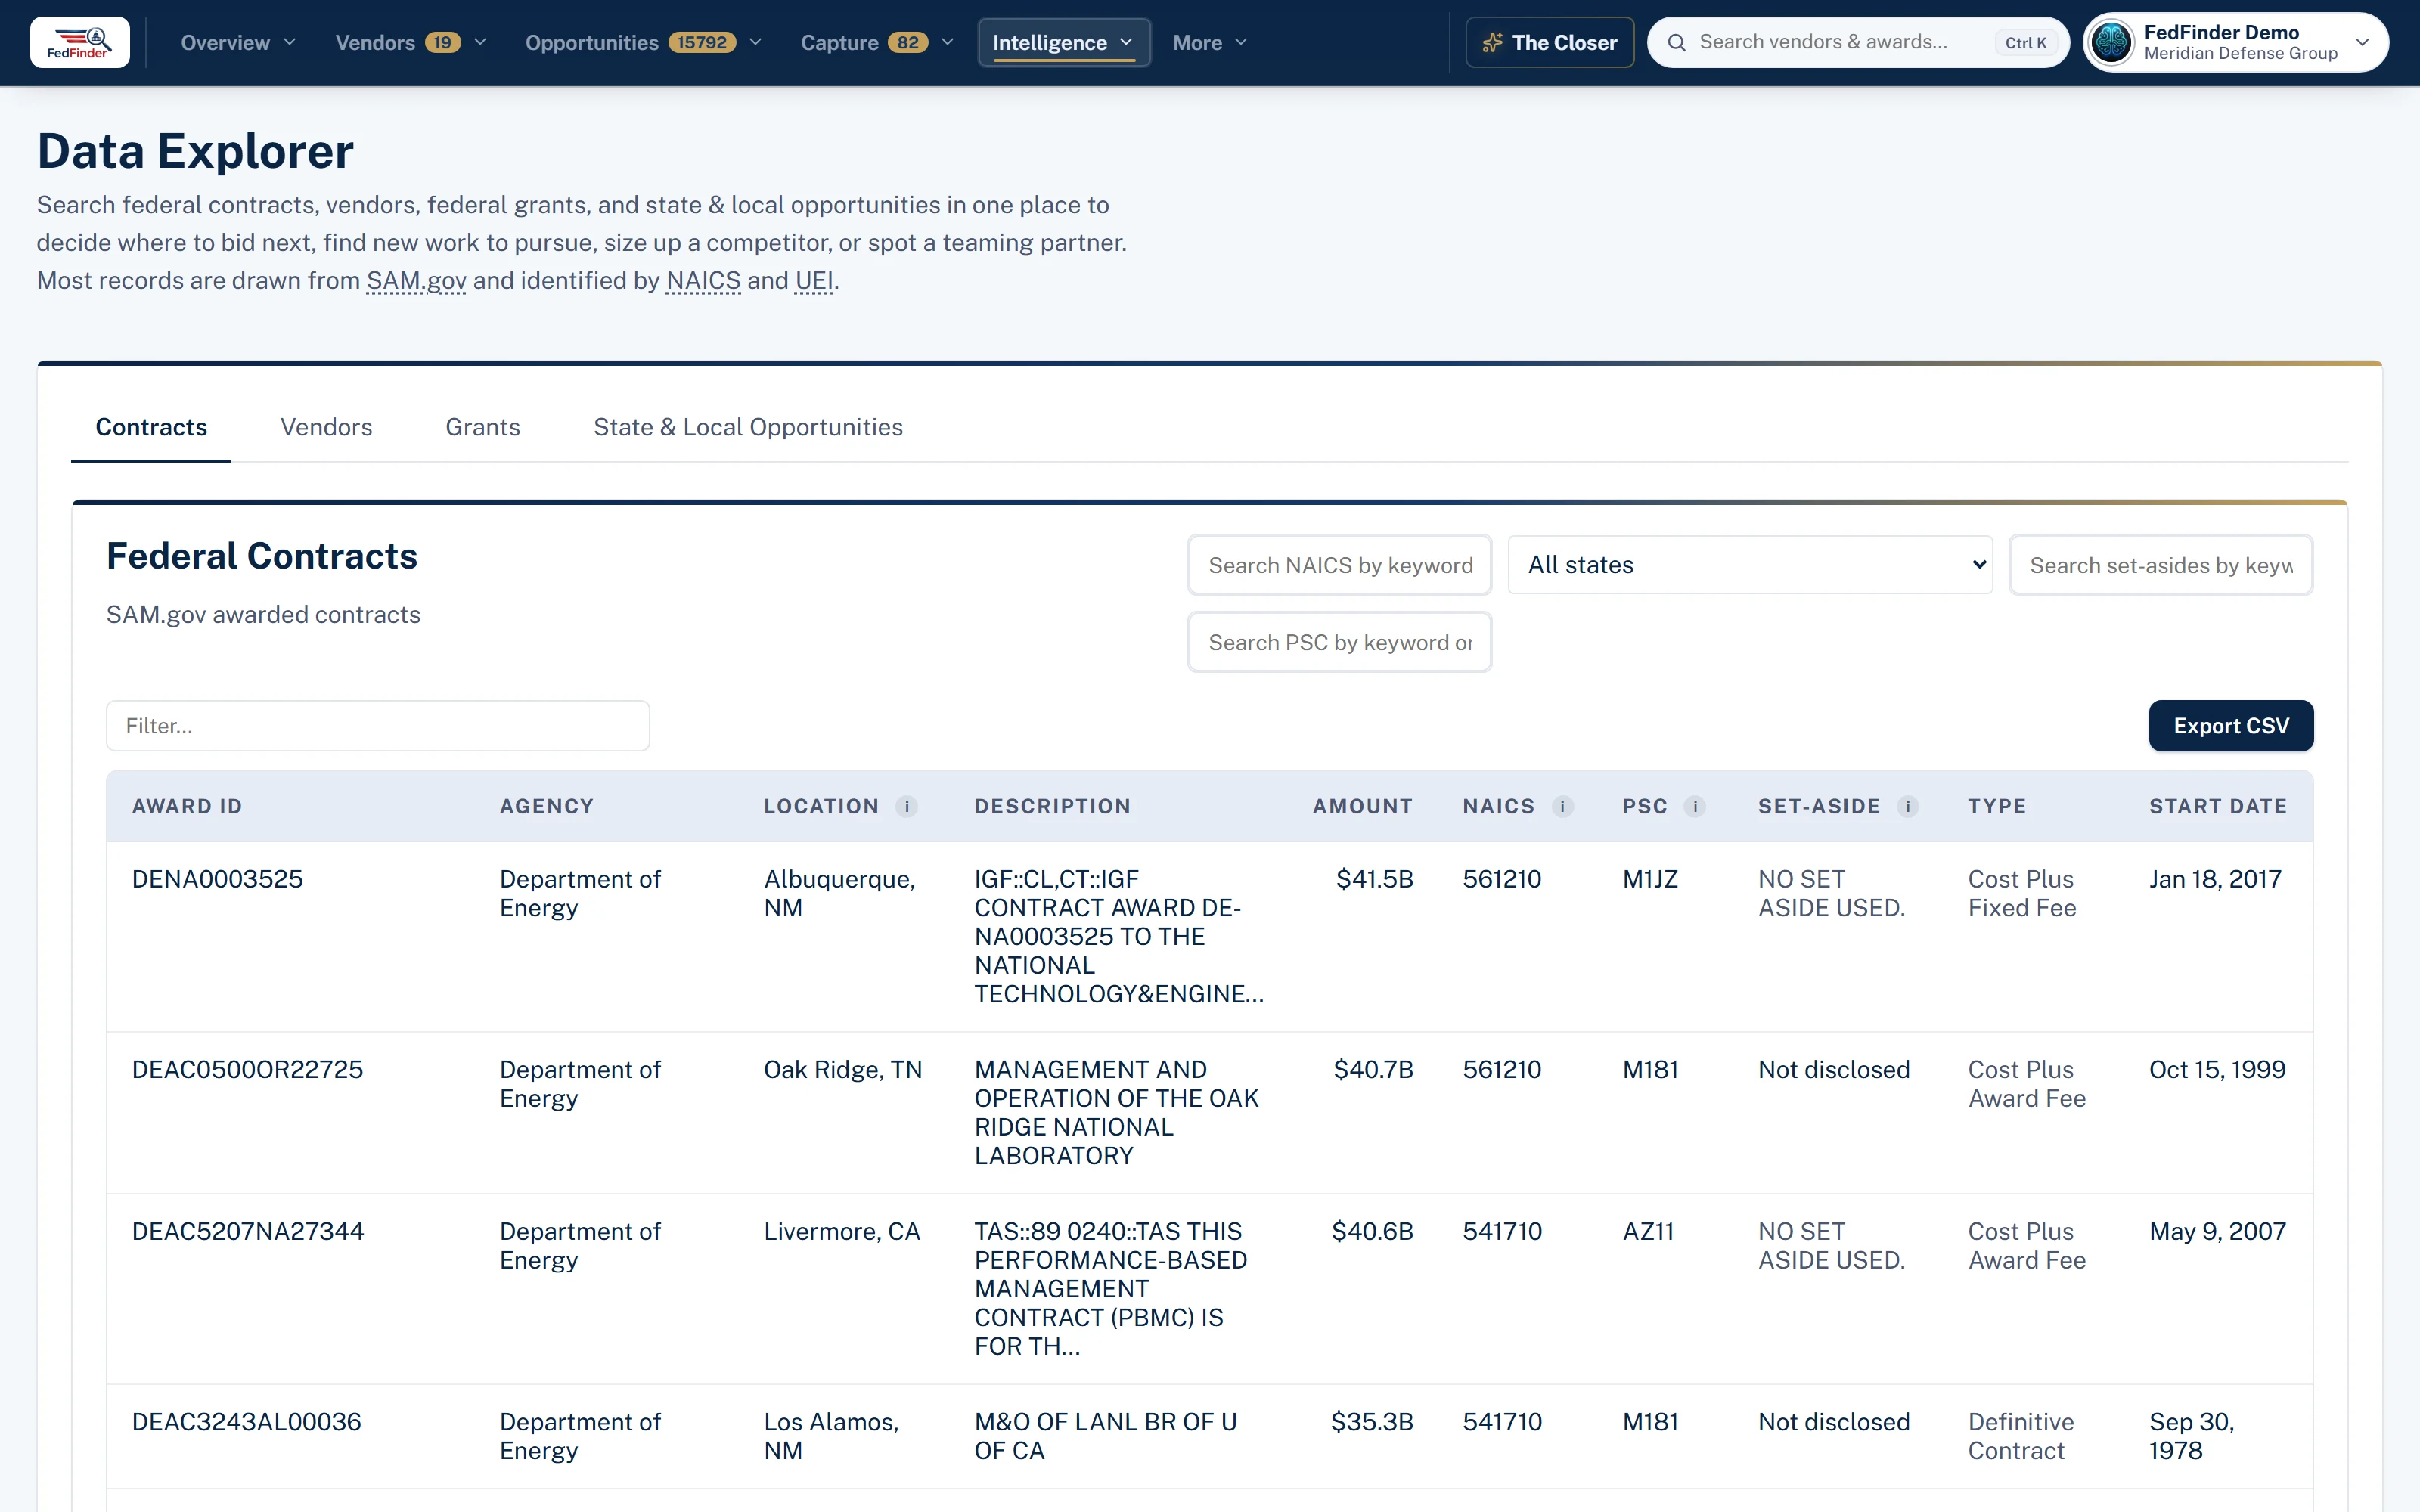Click the M&O OF LANL description
The width and height of the screenshot is (2420, 1512).
pos(1105,1436)
